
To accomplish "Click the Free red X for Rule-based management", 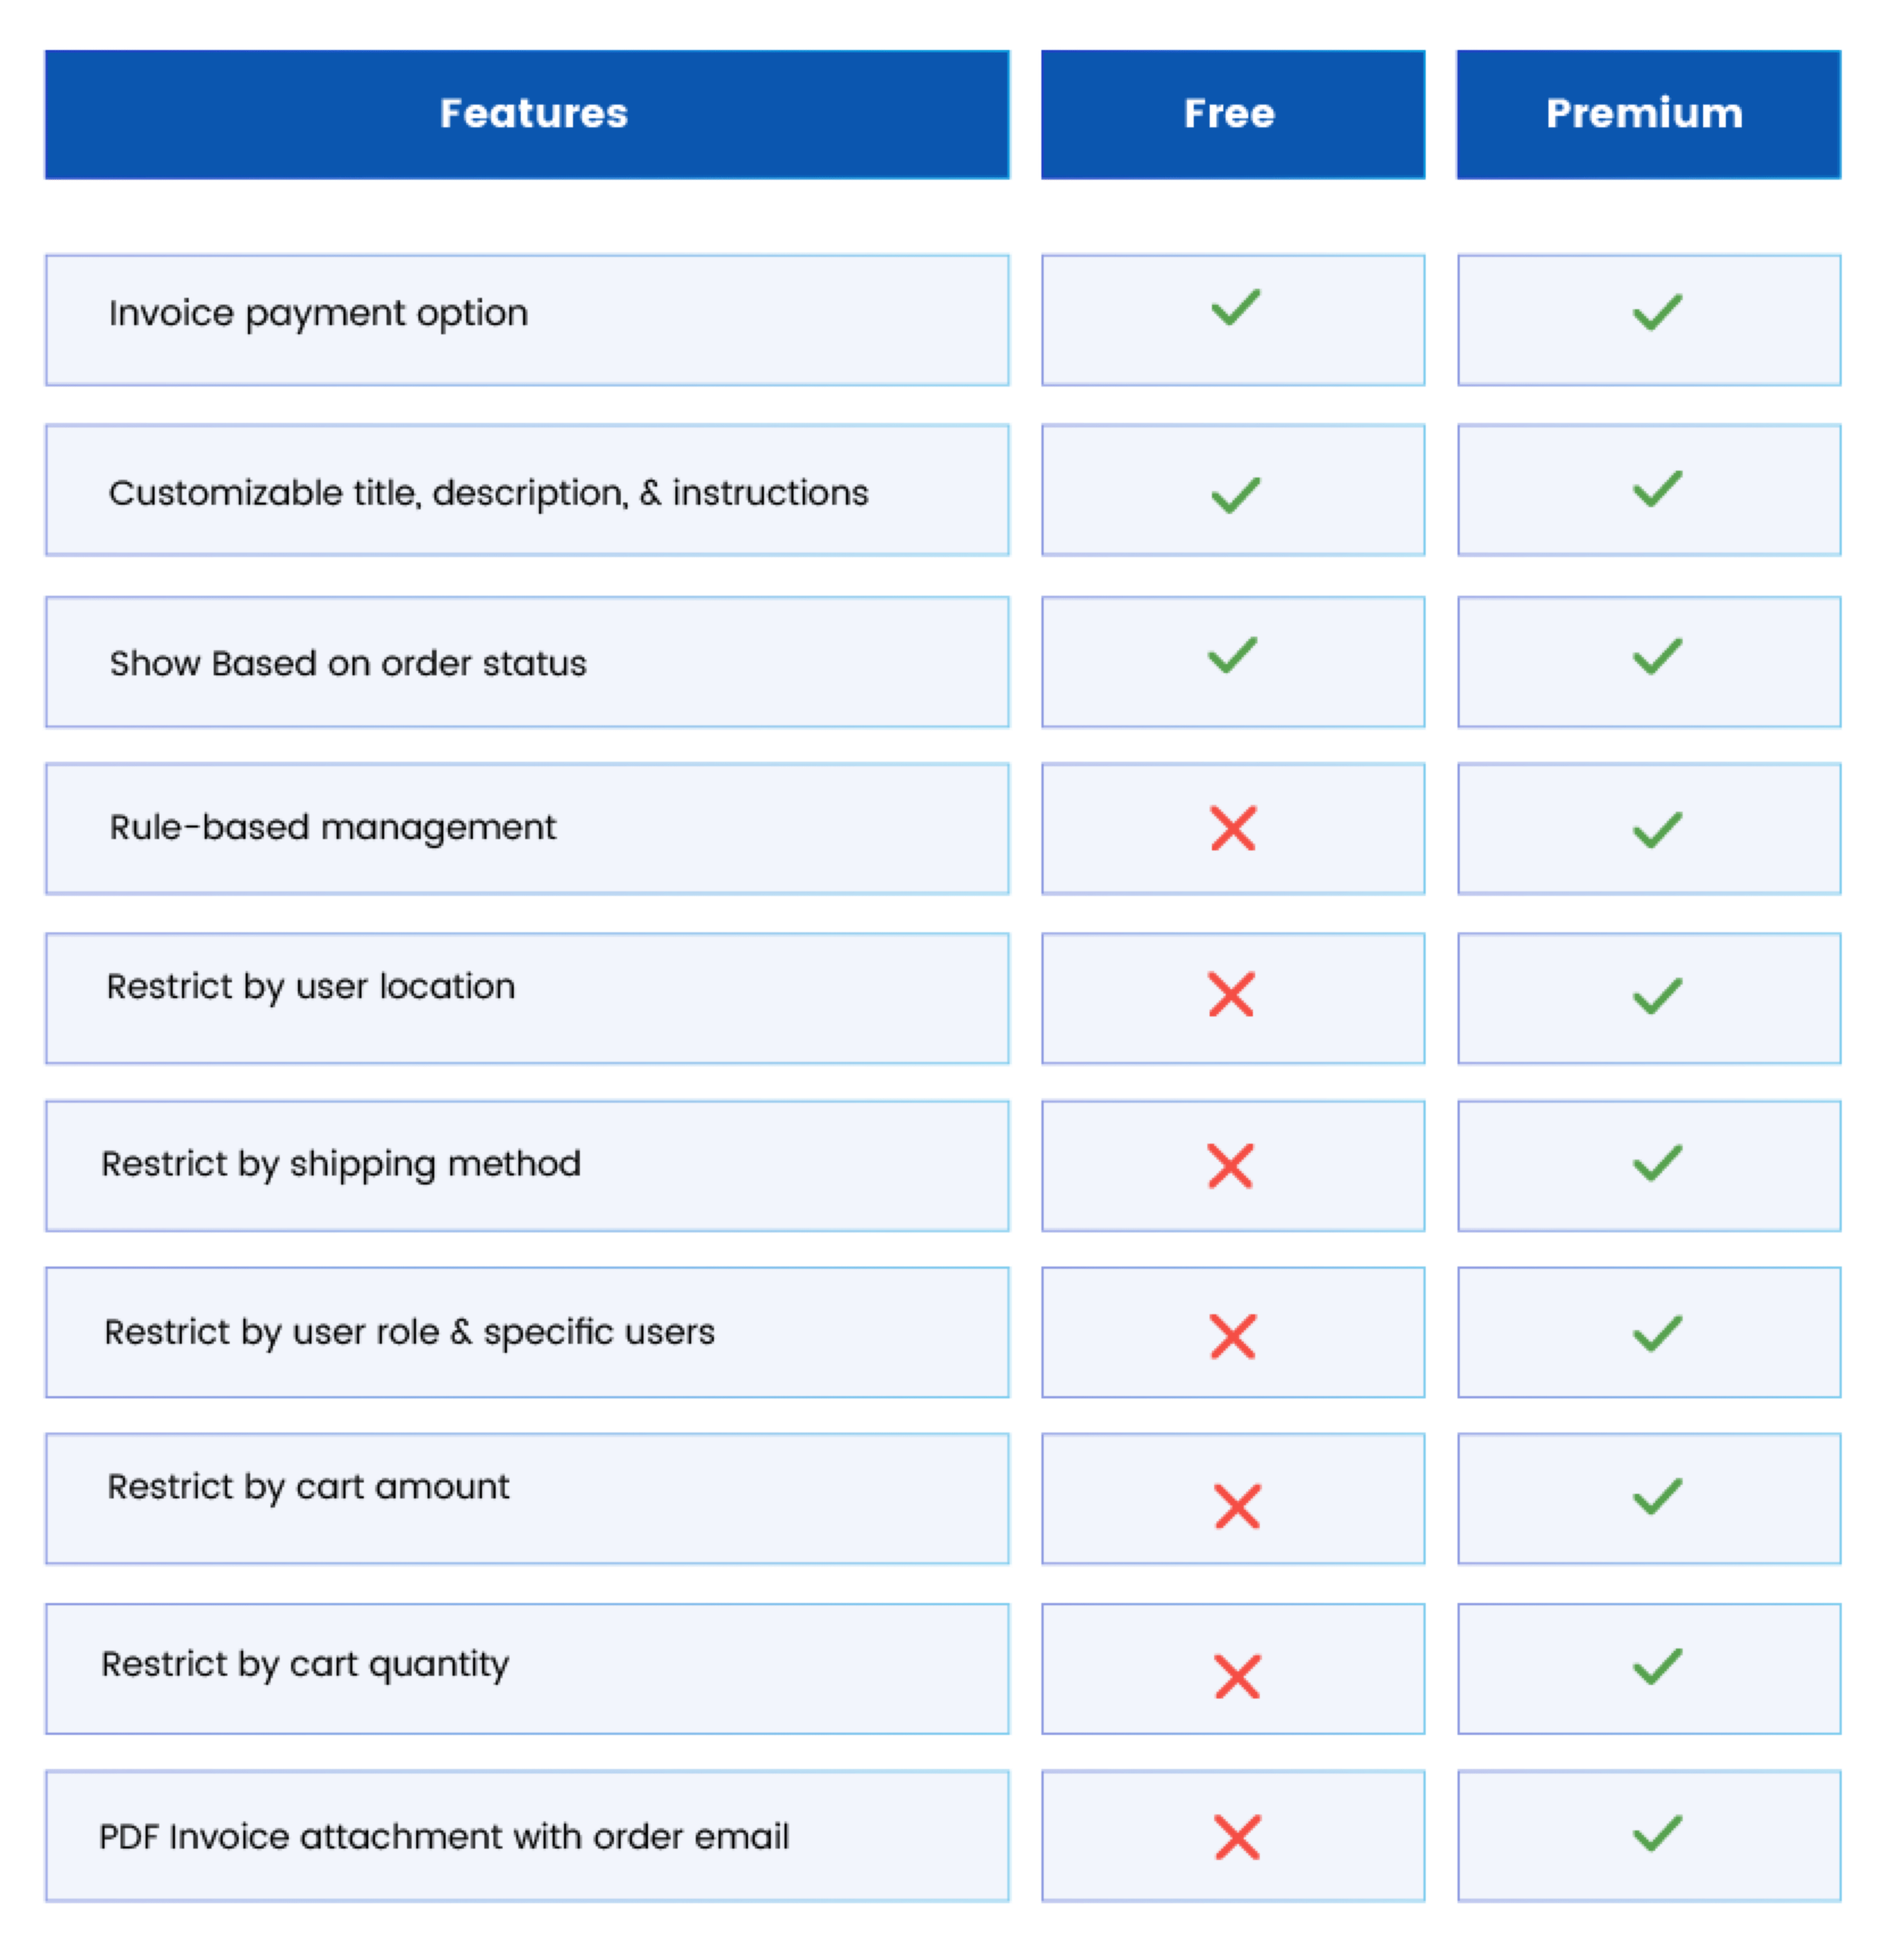I will coord(1233,828).
